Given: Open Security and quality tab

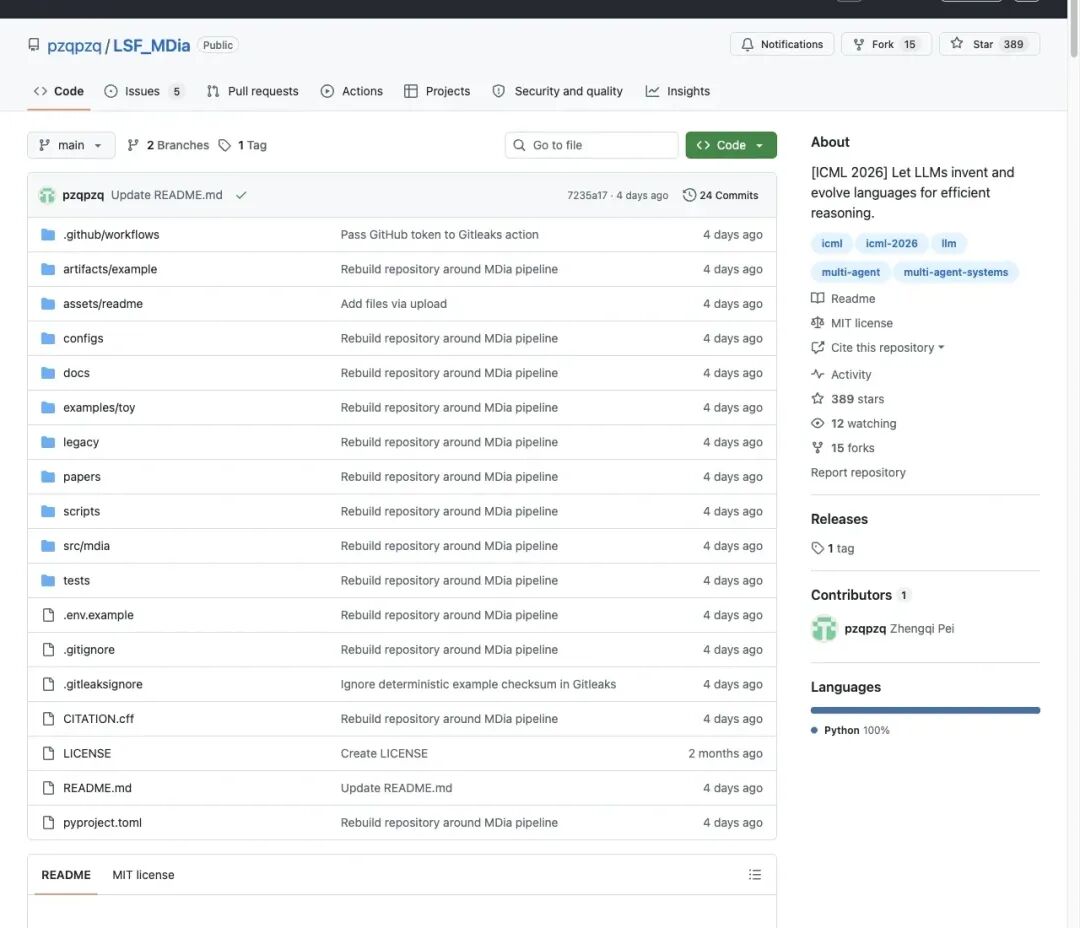Looking at the screenshot, I should (557, 91).
